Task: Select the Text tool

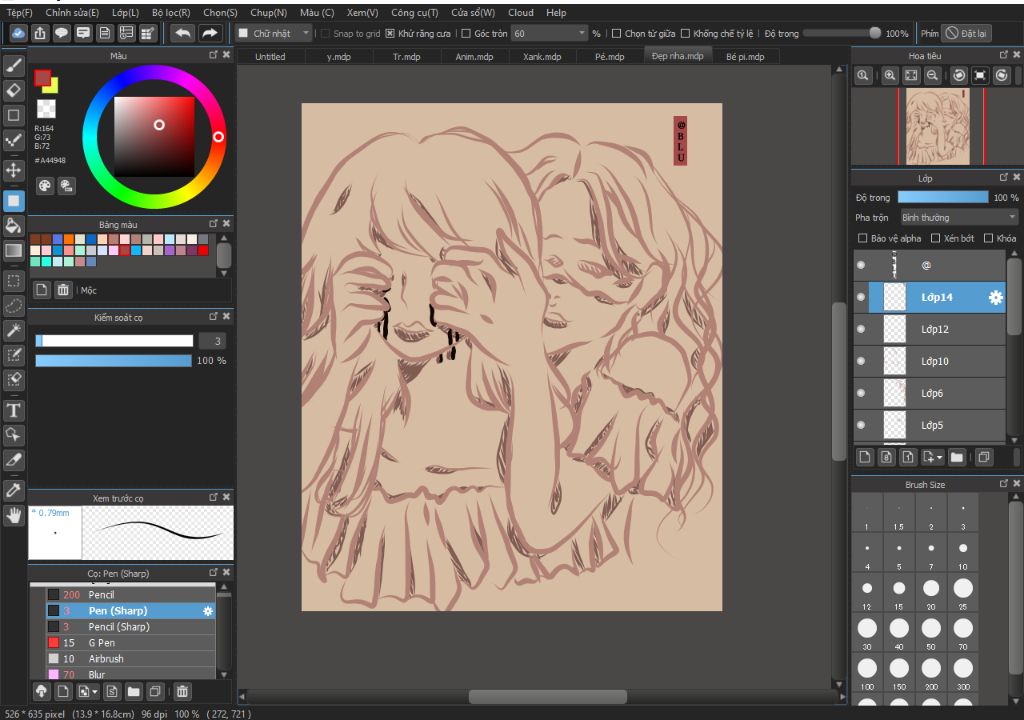Action: (14, 410)
